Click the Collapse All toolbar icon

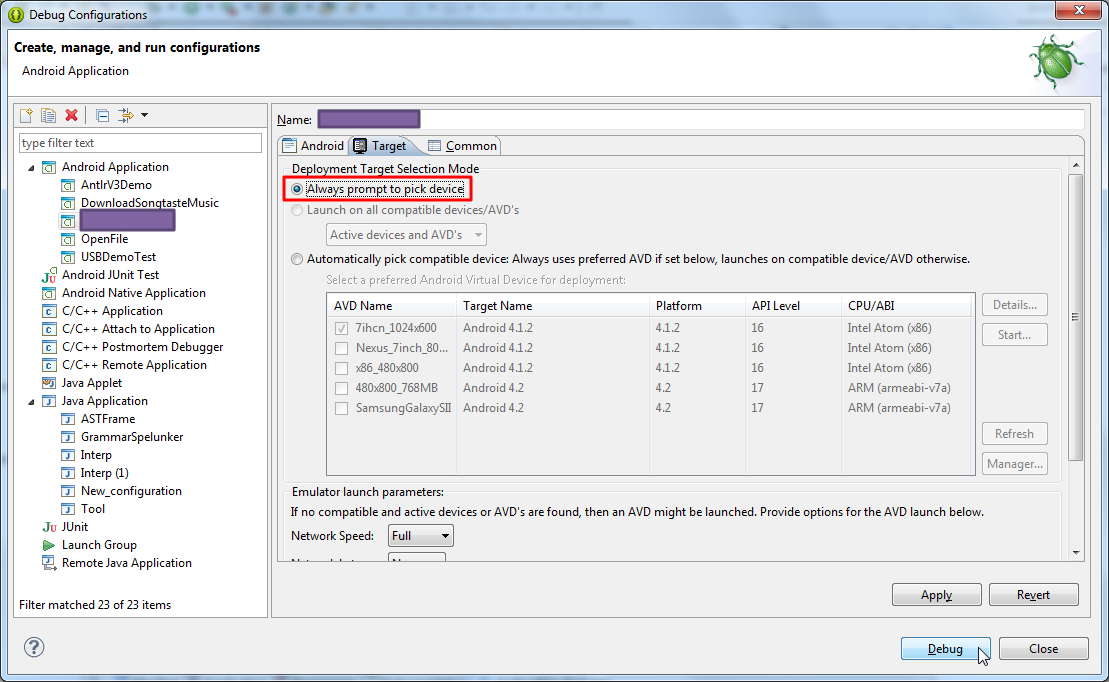click(x=103, y=115)
